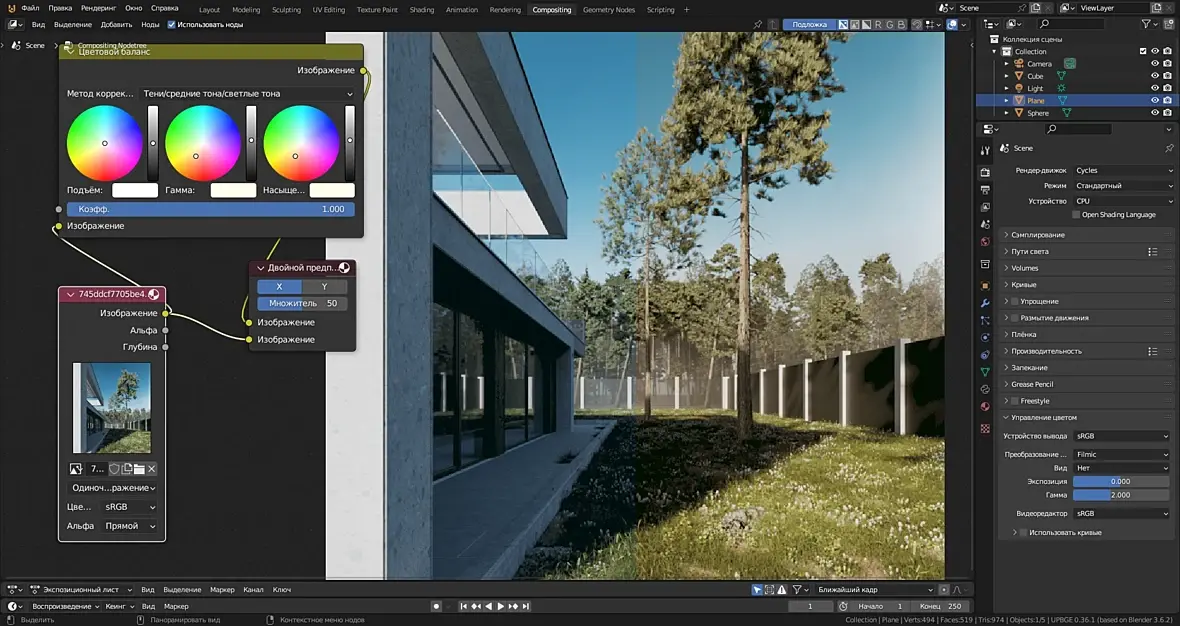The height and width of the screenshot is (626, 1180).
Task: Click the fake user shield icon
Action: [x=114, y=469]
